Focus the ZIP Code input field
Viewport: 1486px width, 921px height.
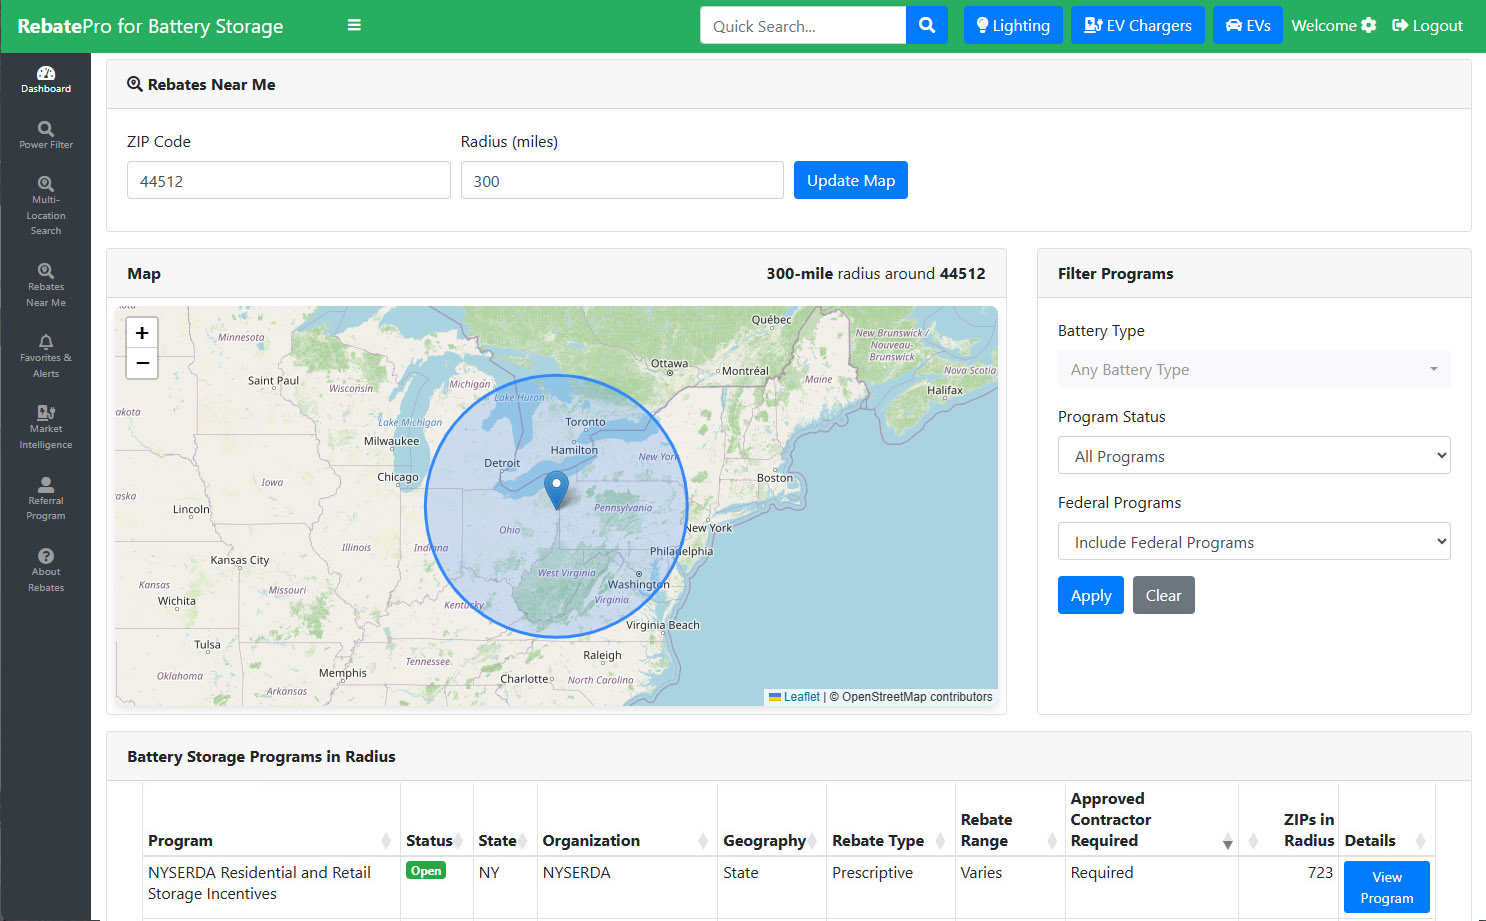click(x=288, y=180)
